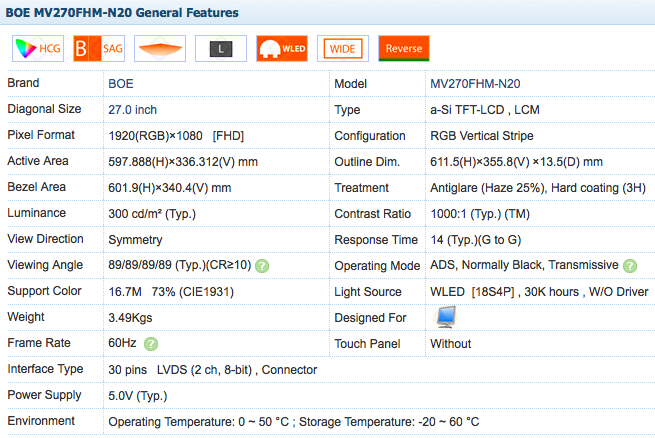Click the Without touch panel value
This screenshot has width=655, height=438.
click(451, 344)
